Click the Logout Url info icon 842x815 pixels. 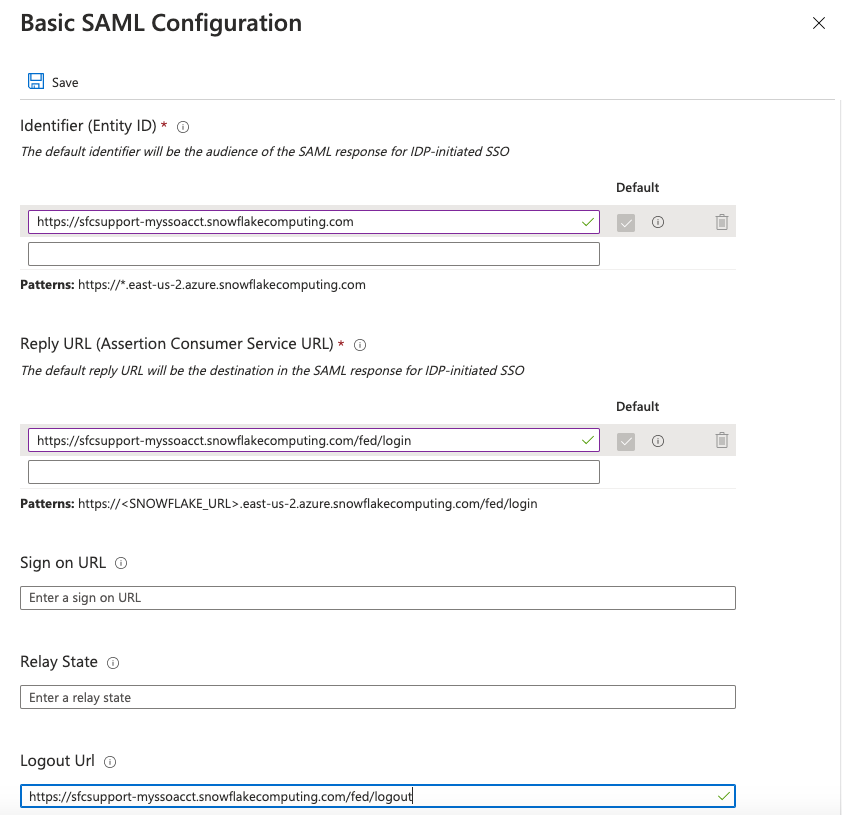coord(110,761)
